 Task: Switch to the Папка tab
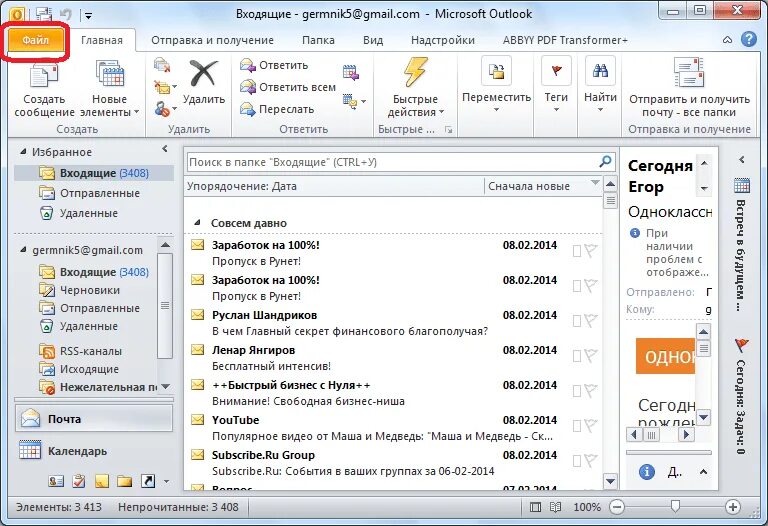(318, 40)
